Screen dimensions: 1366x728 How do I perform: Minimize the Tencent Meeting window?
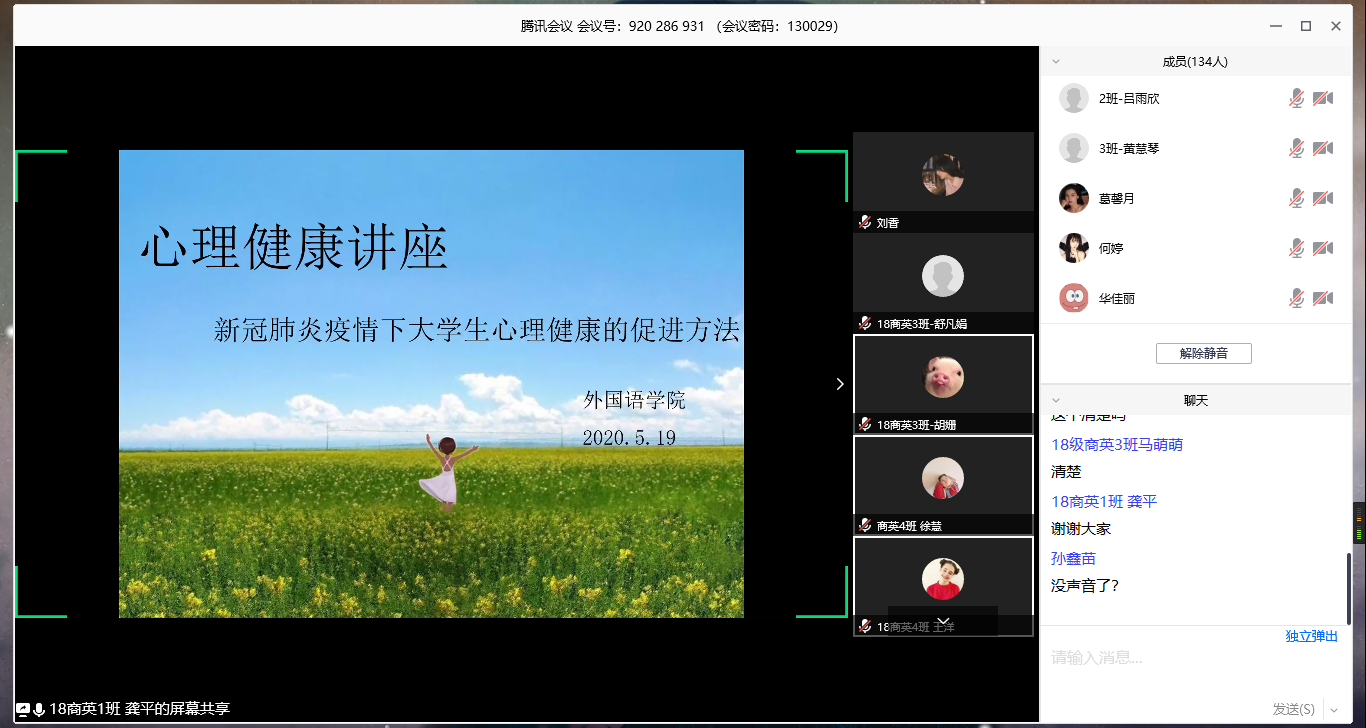(x=1275, y=26)
